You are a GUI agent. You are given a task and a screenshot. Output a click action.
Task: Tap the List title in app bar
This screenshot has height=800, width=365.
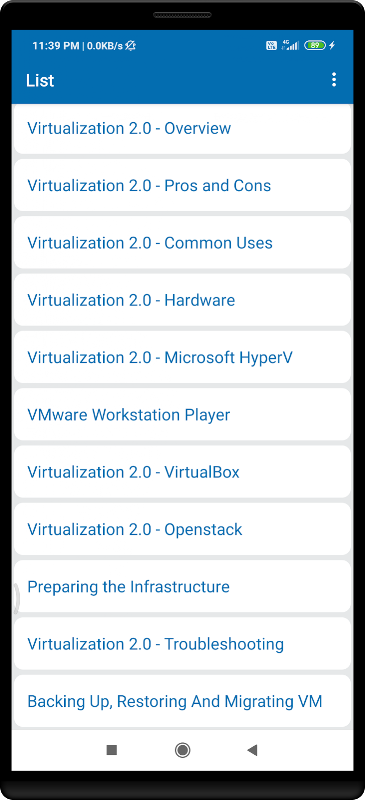40,81
